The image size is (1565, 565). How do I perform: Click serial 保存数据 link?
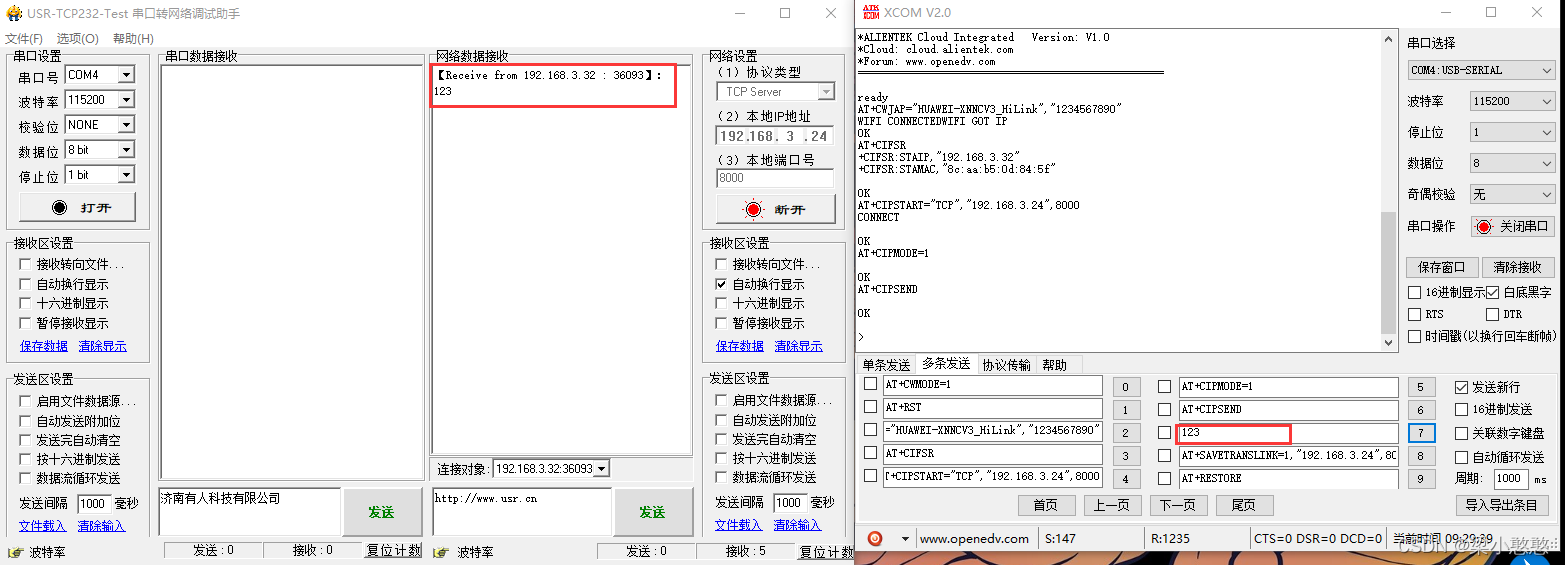(43, 346)
